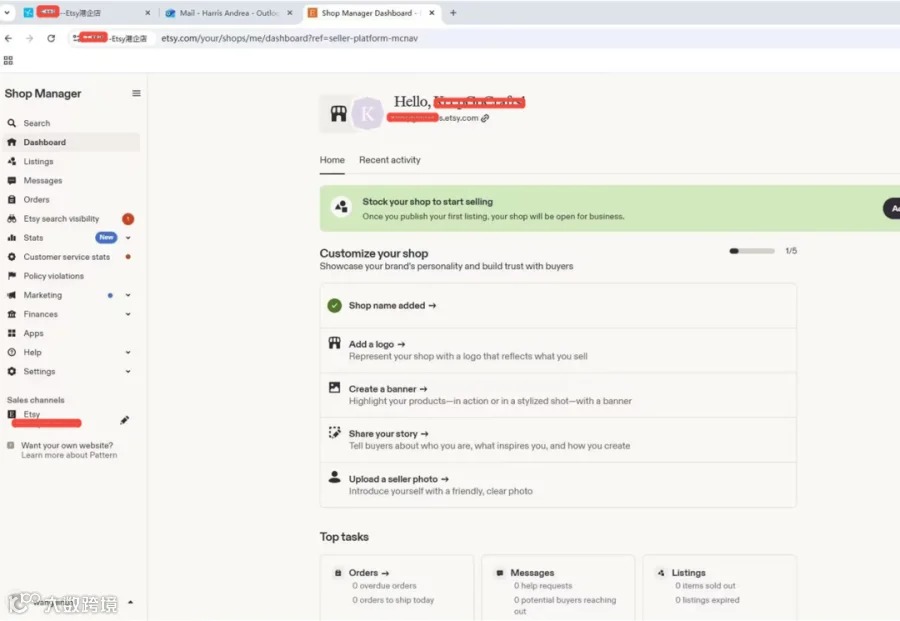Click the storefront icon beside Add a logo
Viewport: 900px width, 621px height.
point(334,343)
